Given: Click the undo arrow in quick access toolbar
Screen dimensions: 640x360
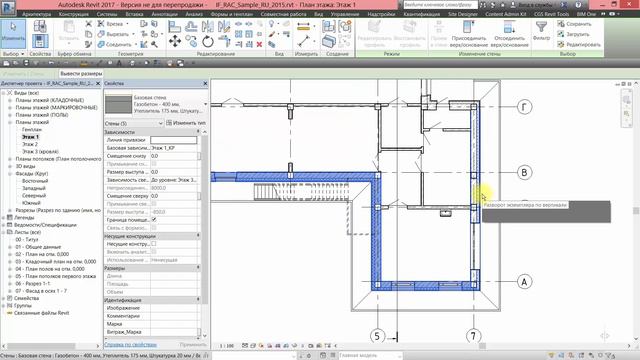Looking at the screenshot, I should [51, 63].
